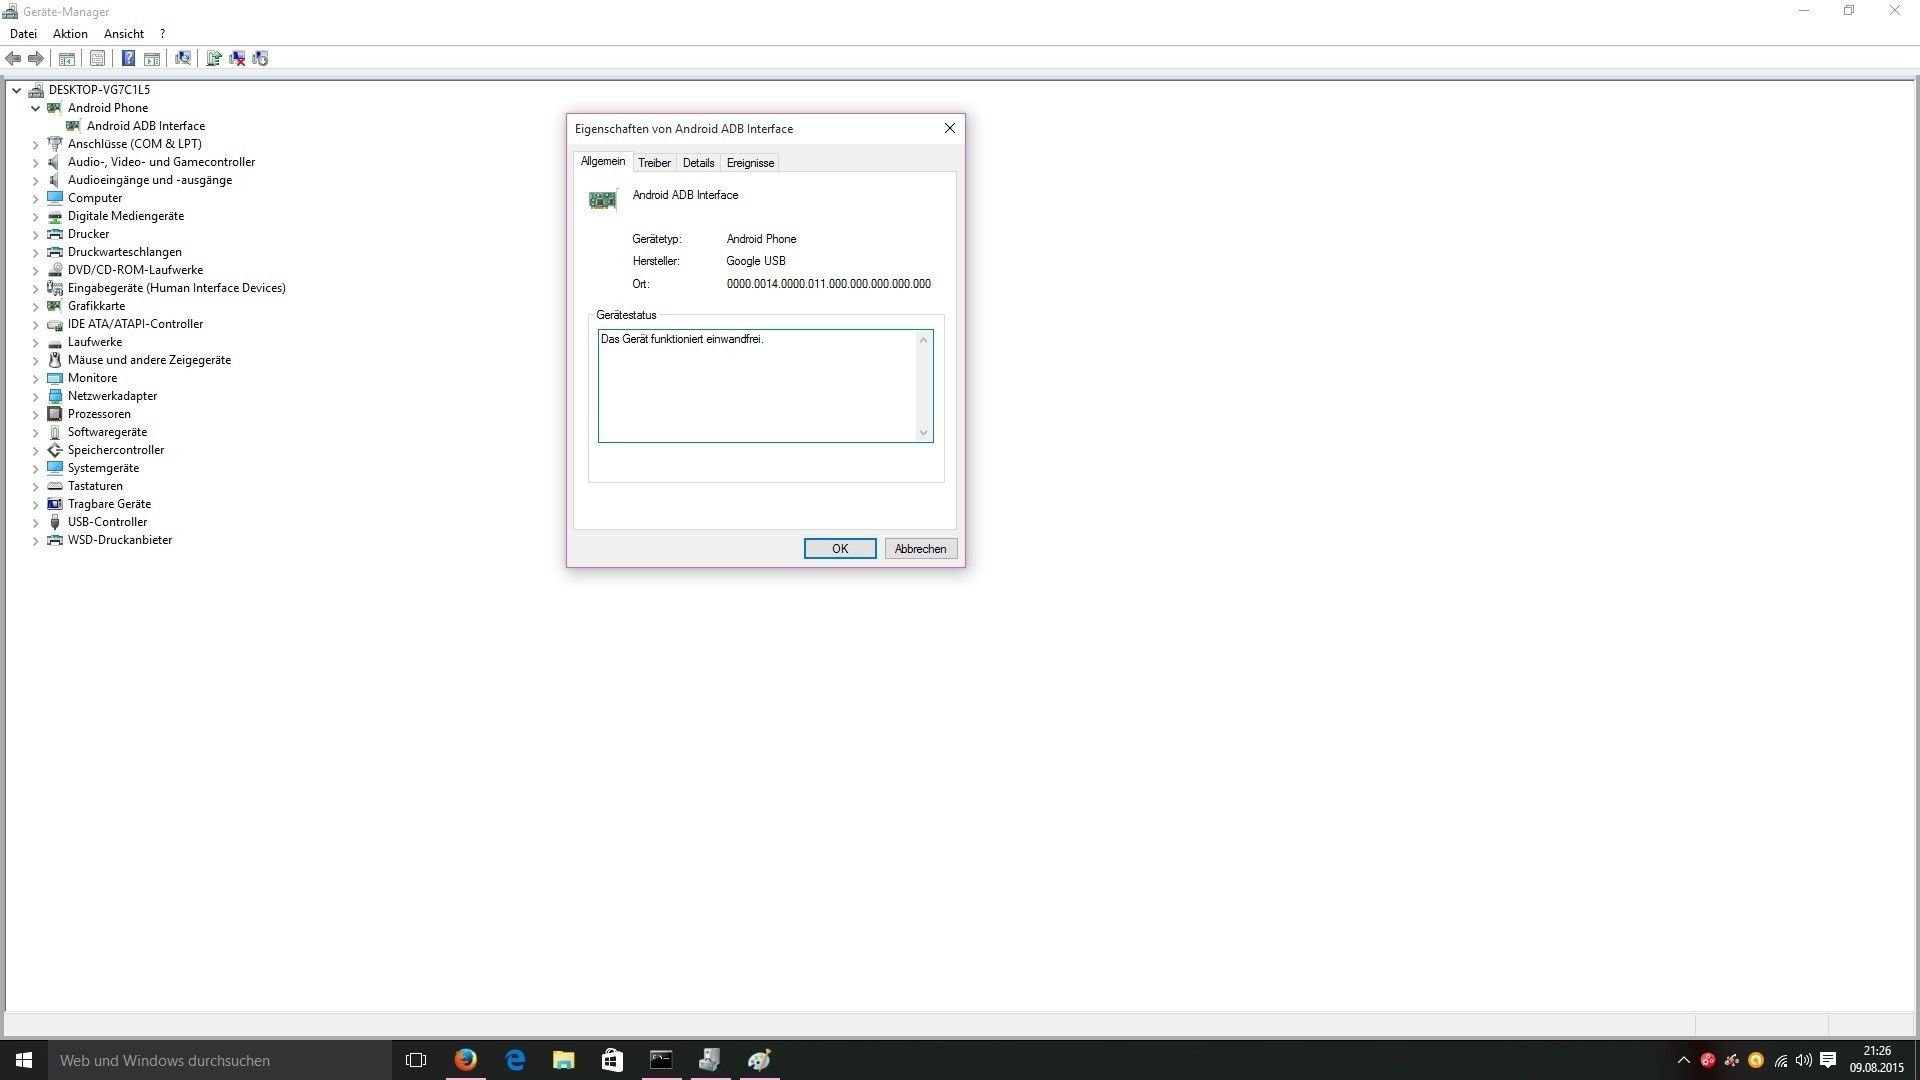Viewport: 1920px width, 1080px height.
Task: Click the Windows Start button
Action: click(24, 1060)
